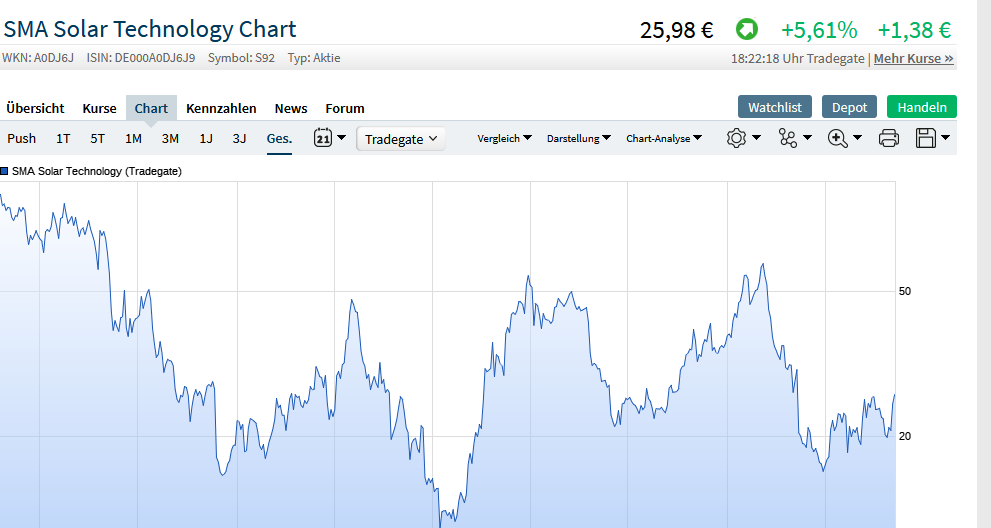
Task: Switch to the Übersicht tab
Action: click(35, 108)
